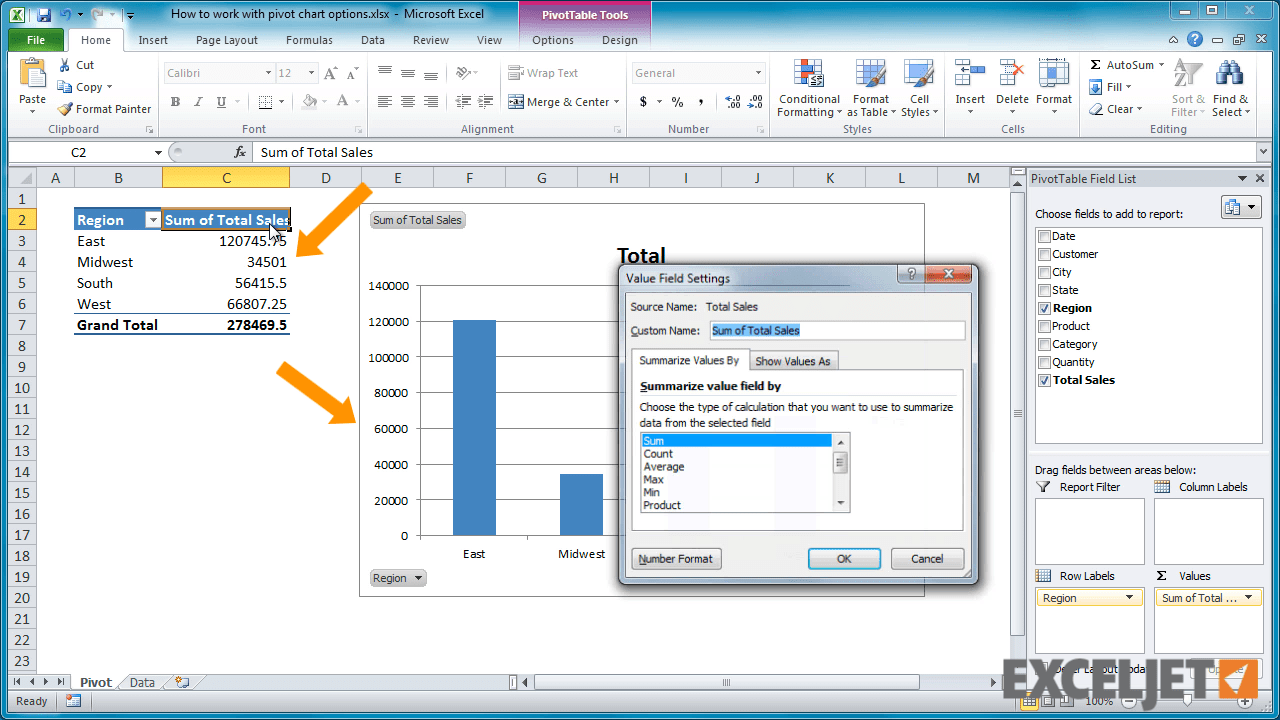
Task: Uncheck the Region field checkbox
Action: tap(1043, 308)
